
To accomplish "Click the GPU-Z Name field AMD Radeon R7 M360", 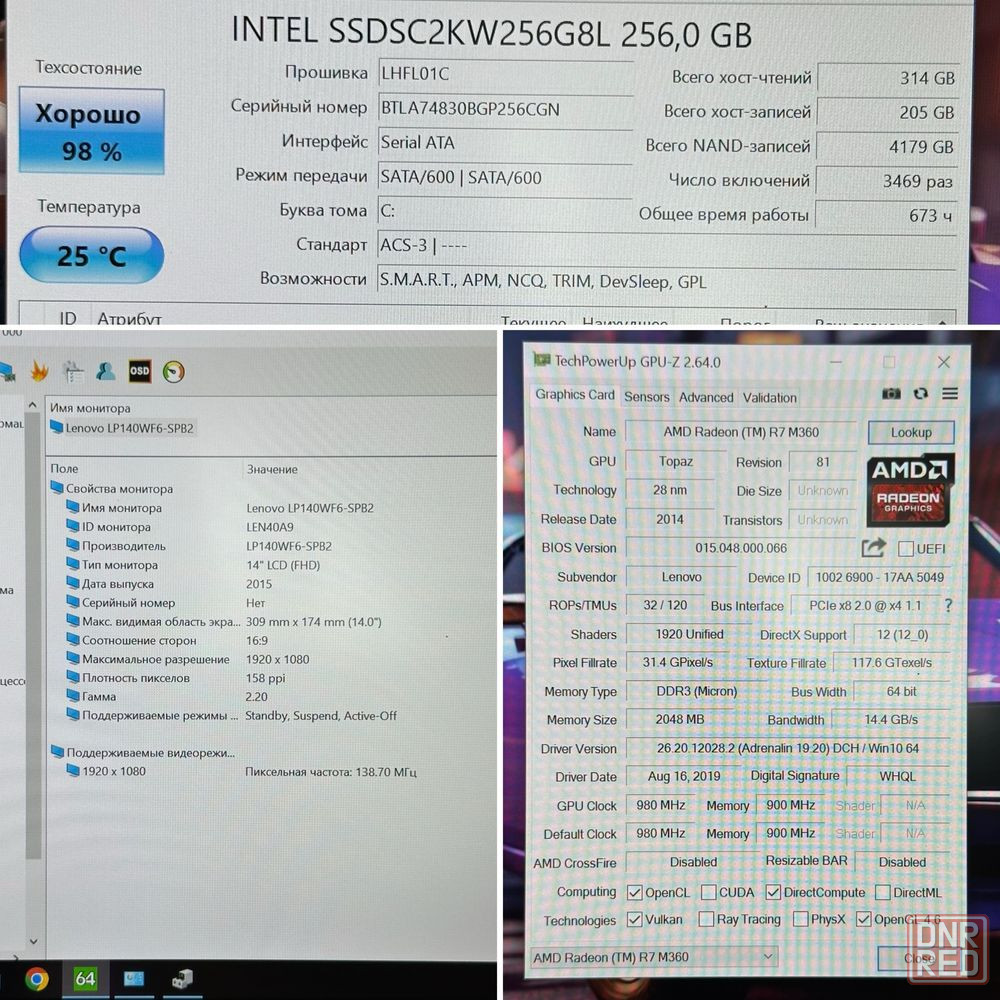I will [740, 432].
